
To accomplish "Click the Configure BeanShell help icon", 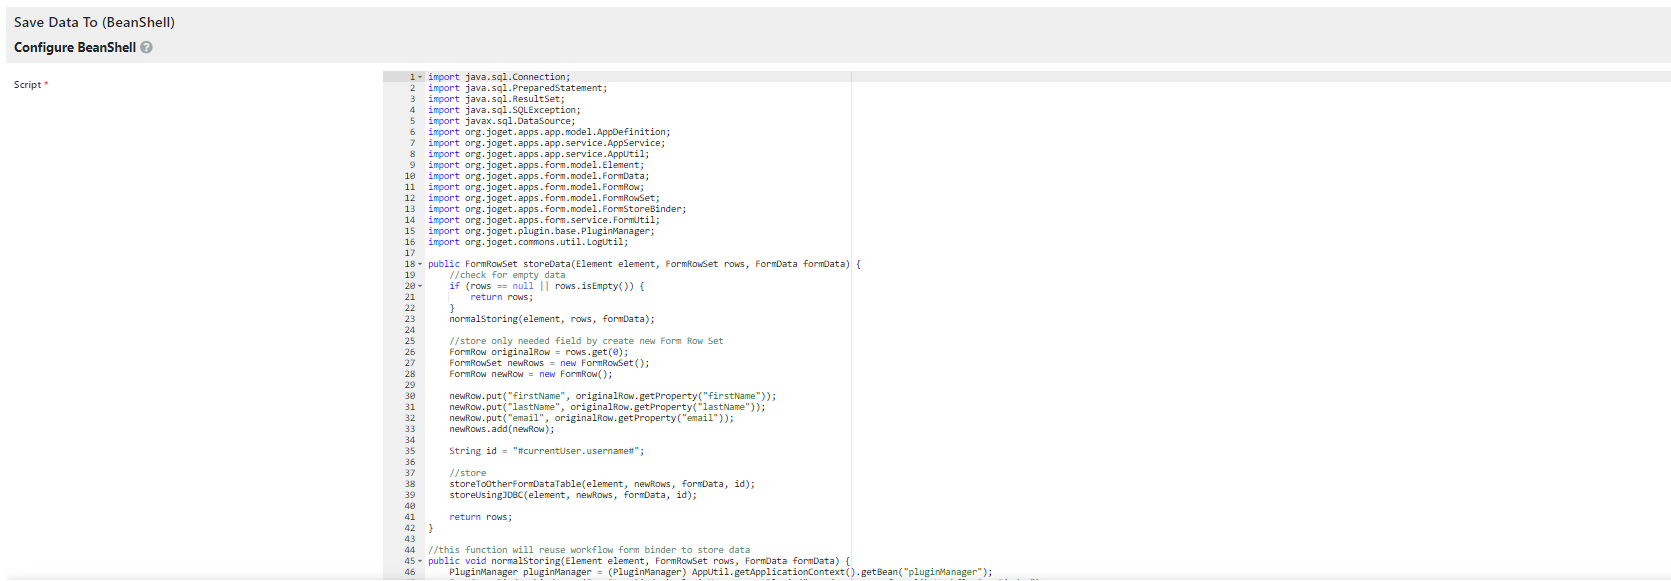I will (146, 48).
